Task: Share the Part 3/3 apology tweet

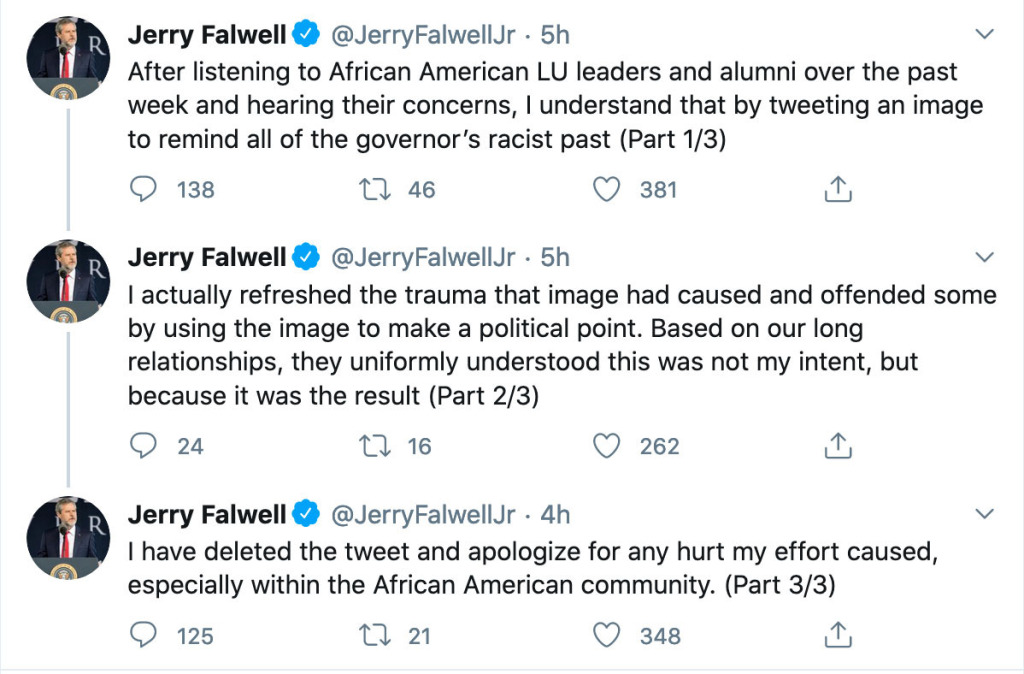Action: pos(836,634)
